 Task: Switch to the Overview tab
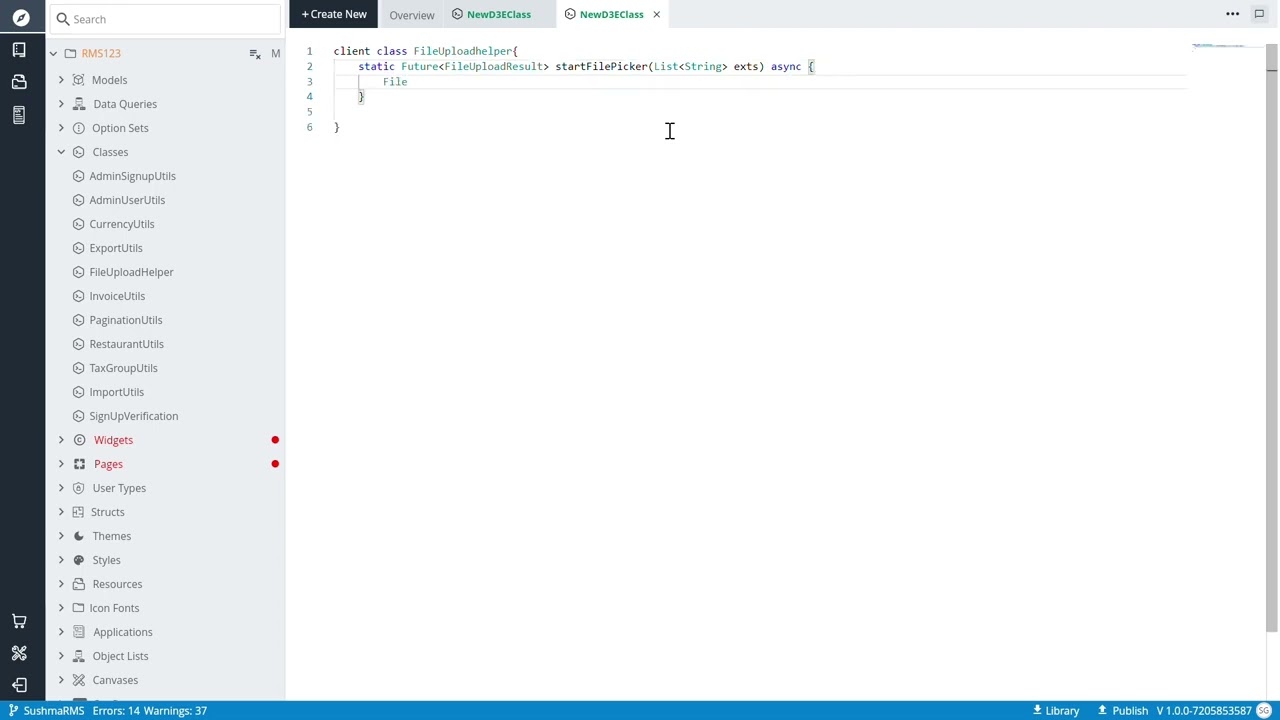(x=412, y=15)
